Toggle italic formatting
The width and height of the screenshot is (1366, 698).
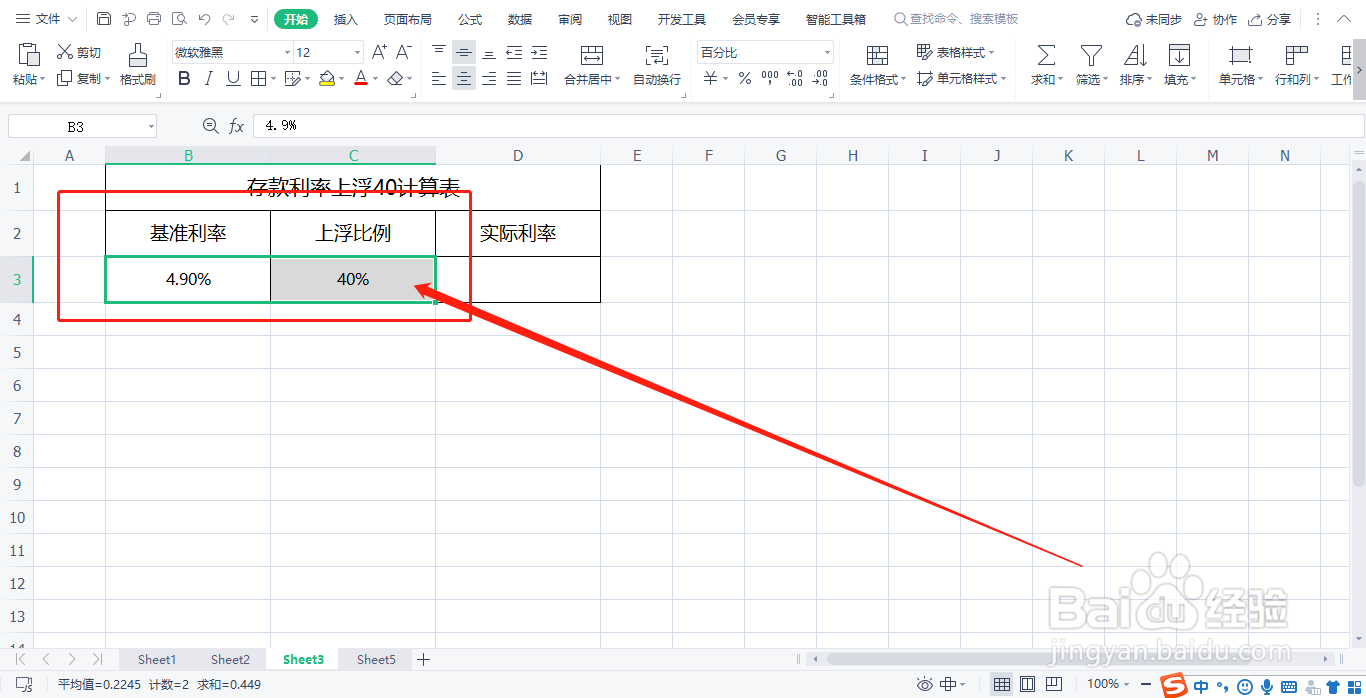point(207,78)
